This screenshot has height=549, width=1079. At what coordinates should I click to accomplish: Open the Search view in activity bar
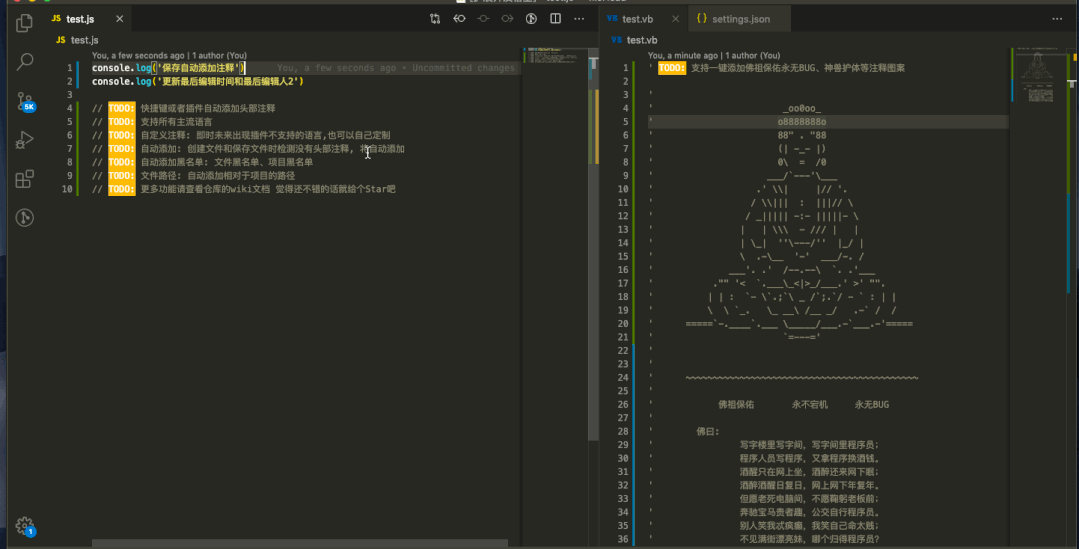(25, 62)
